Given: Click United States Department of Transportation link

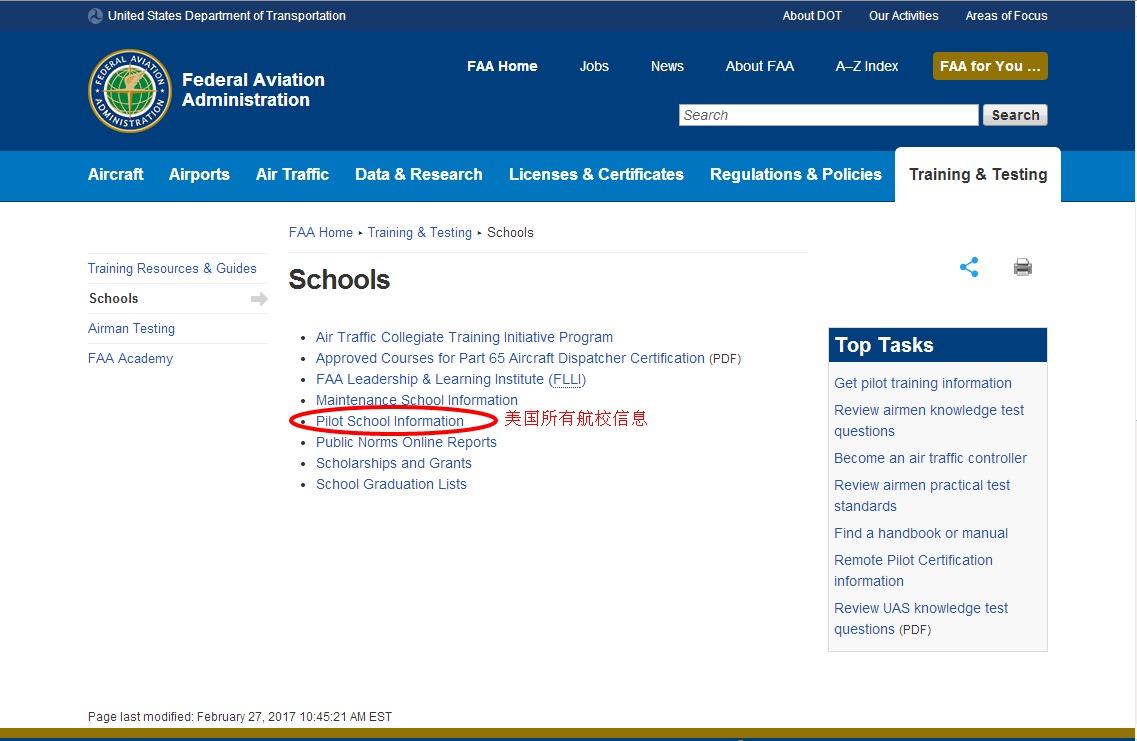Looking at the screenshot, I should pyautogui.click(x=227, y=15).
